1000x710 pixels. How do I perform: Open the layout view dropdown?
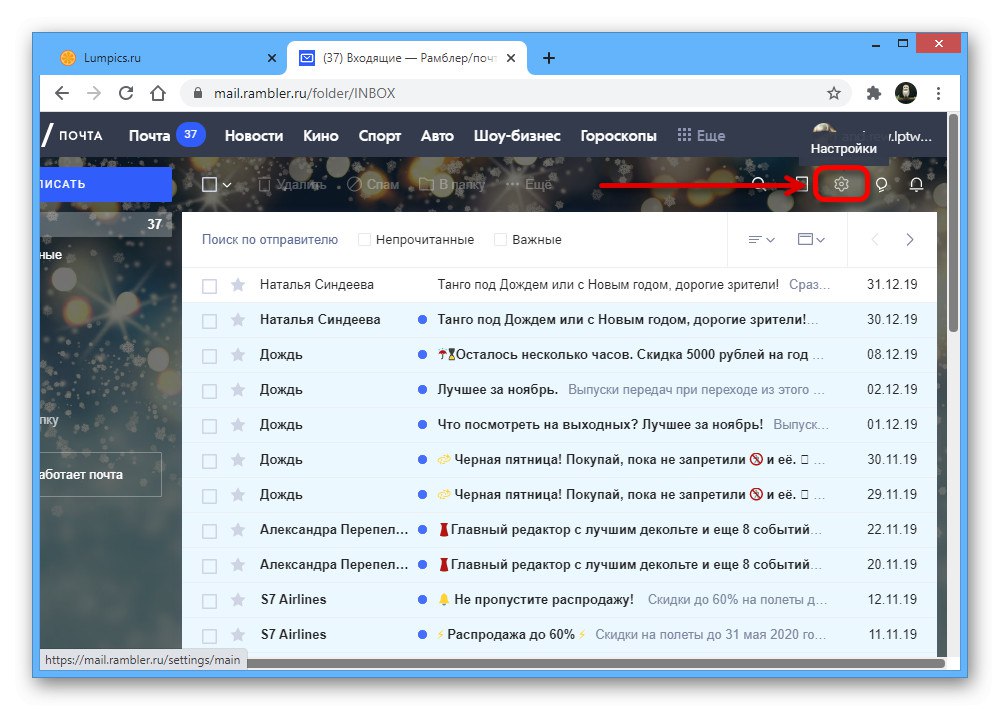click(x=811, y=240)
